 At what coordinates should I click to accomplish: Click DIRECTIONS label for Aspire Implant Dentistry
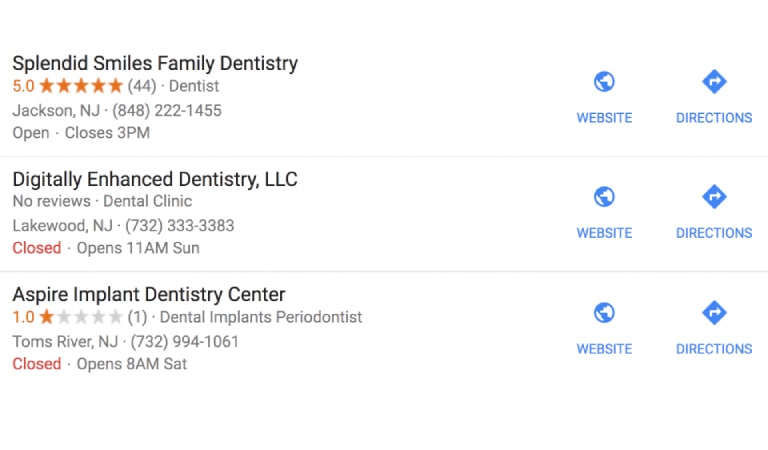tap(714, 349)
